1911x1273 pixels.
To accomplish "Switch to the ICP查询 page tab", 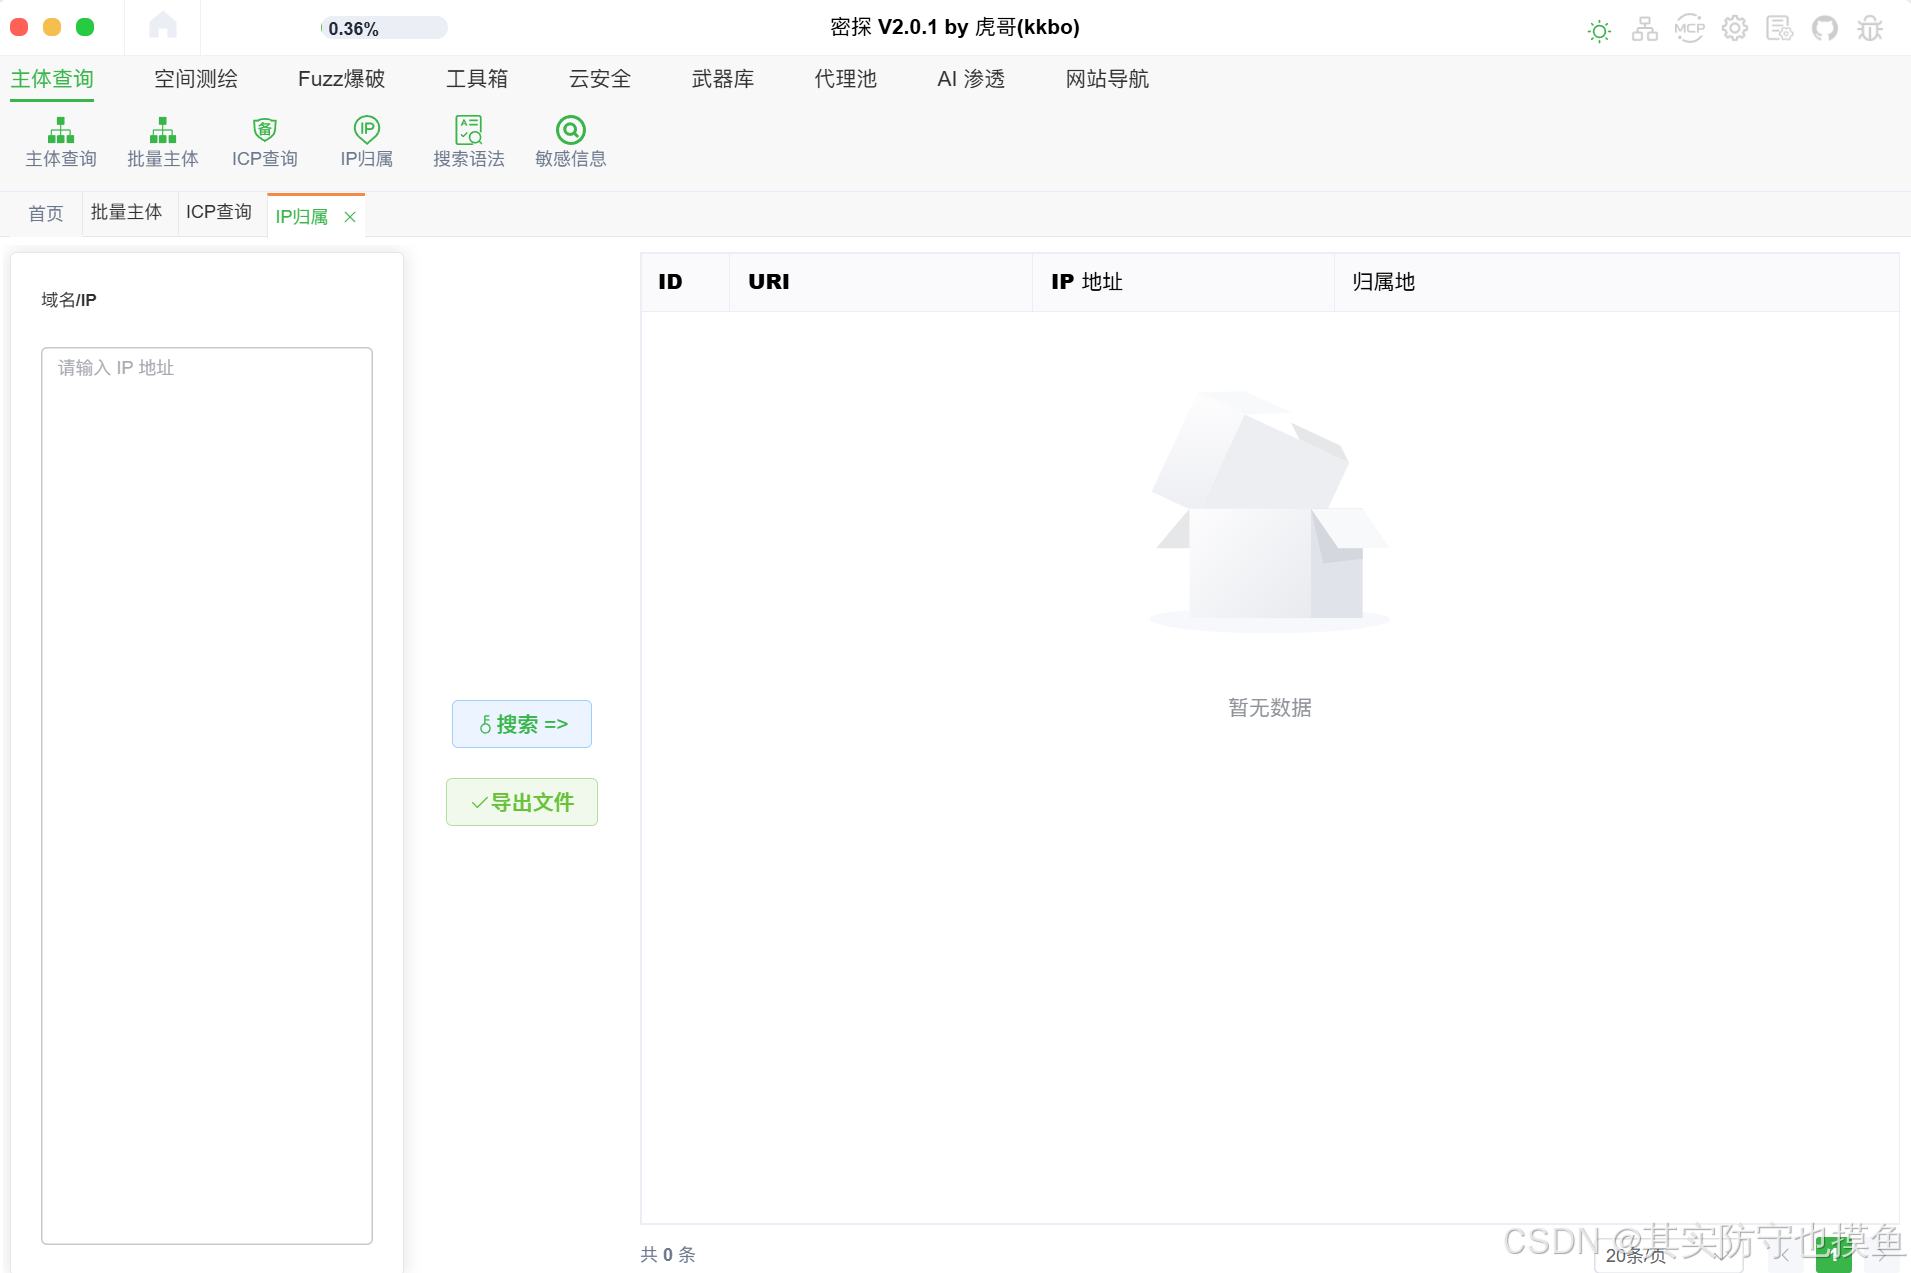I will click(219, 212).
